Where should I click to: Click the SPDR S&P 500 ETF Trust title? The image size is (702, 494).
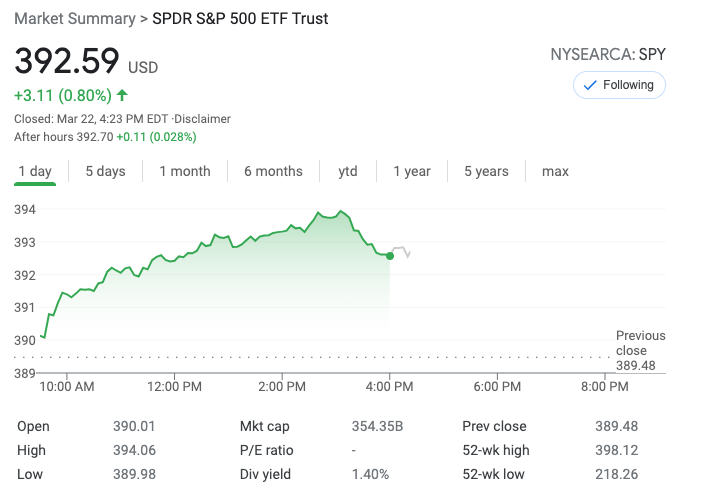[240, 19]
